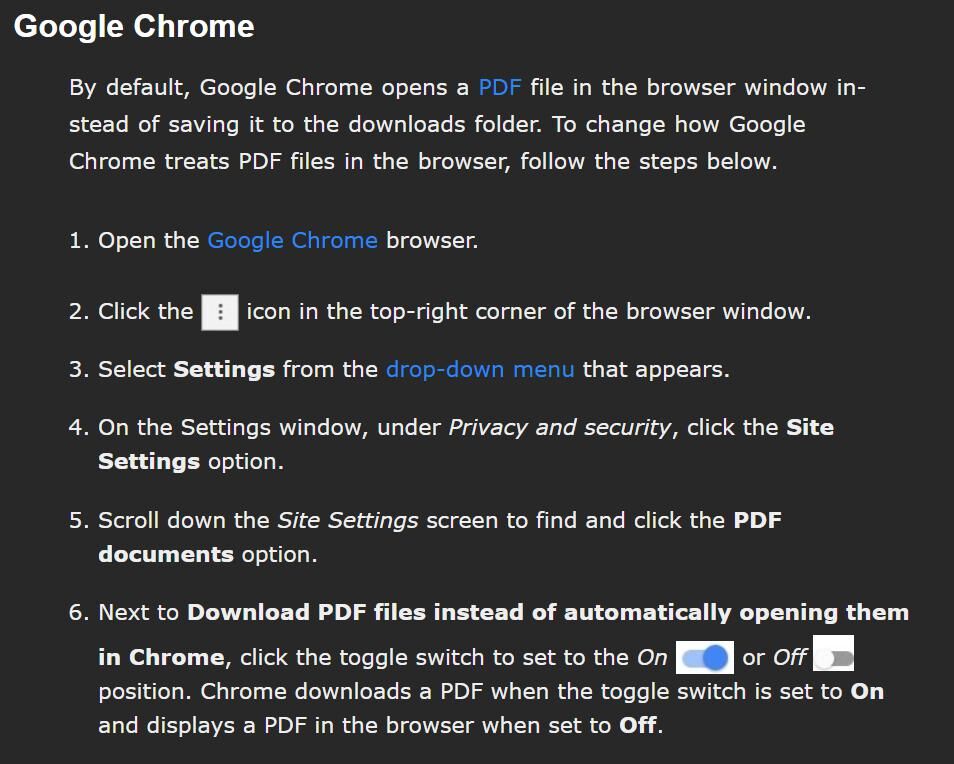
Task: Click the bold Settings word in step 3
Action: point(224,369)
